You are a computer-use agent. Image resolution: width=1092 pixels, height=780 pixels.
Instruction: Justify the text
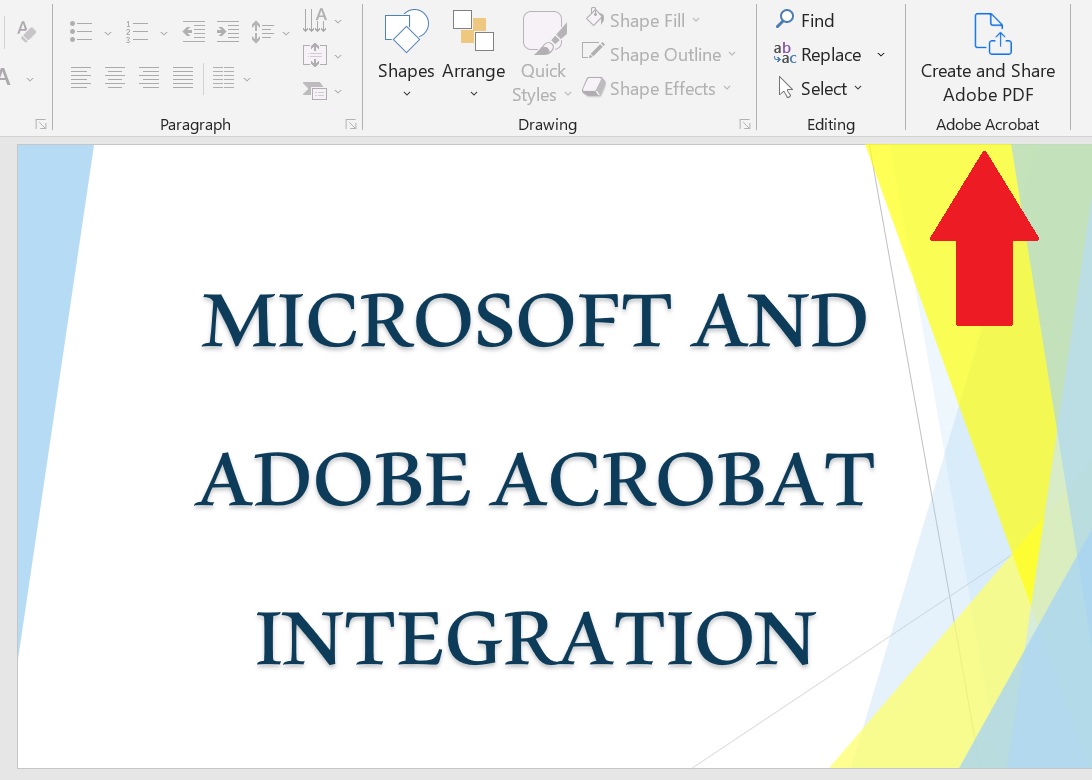[x=183, y=77]
